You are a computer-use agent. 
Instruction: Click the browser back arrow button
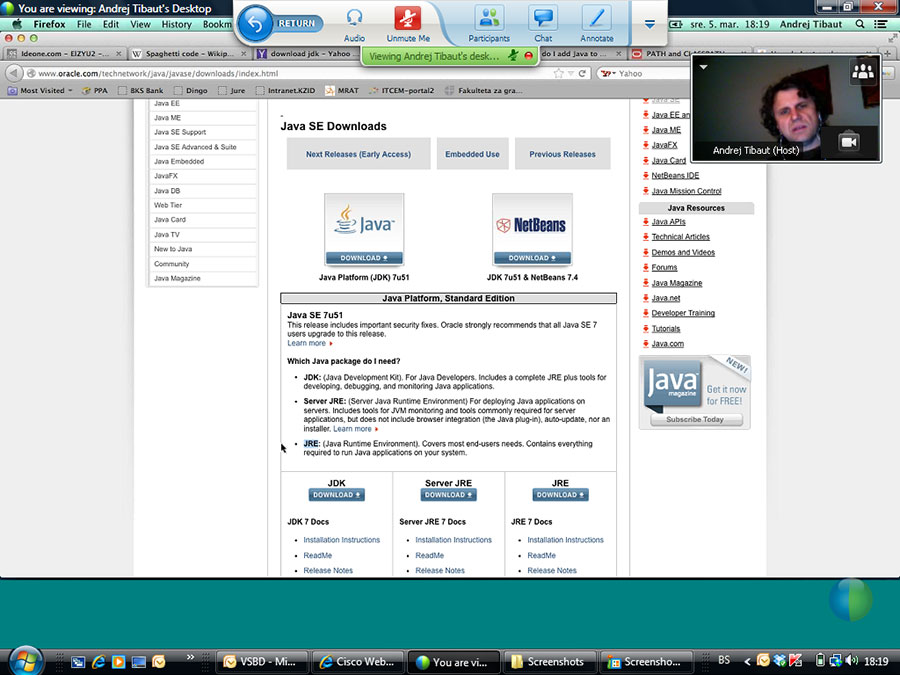(14, 73)
